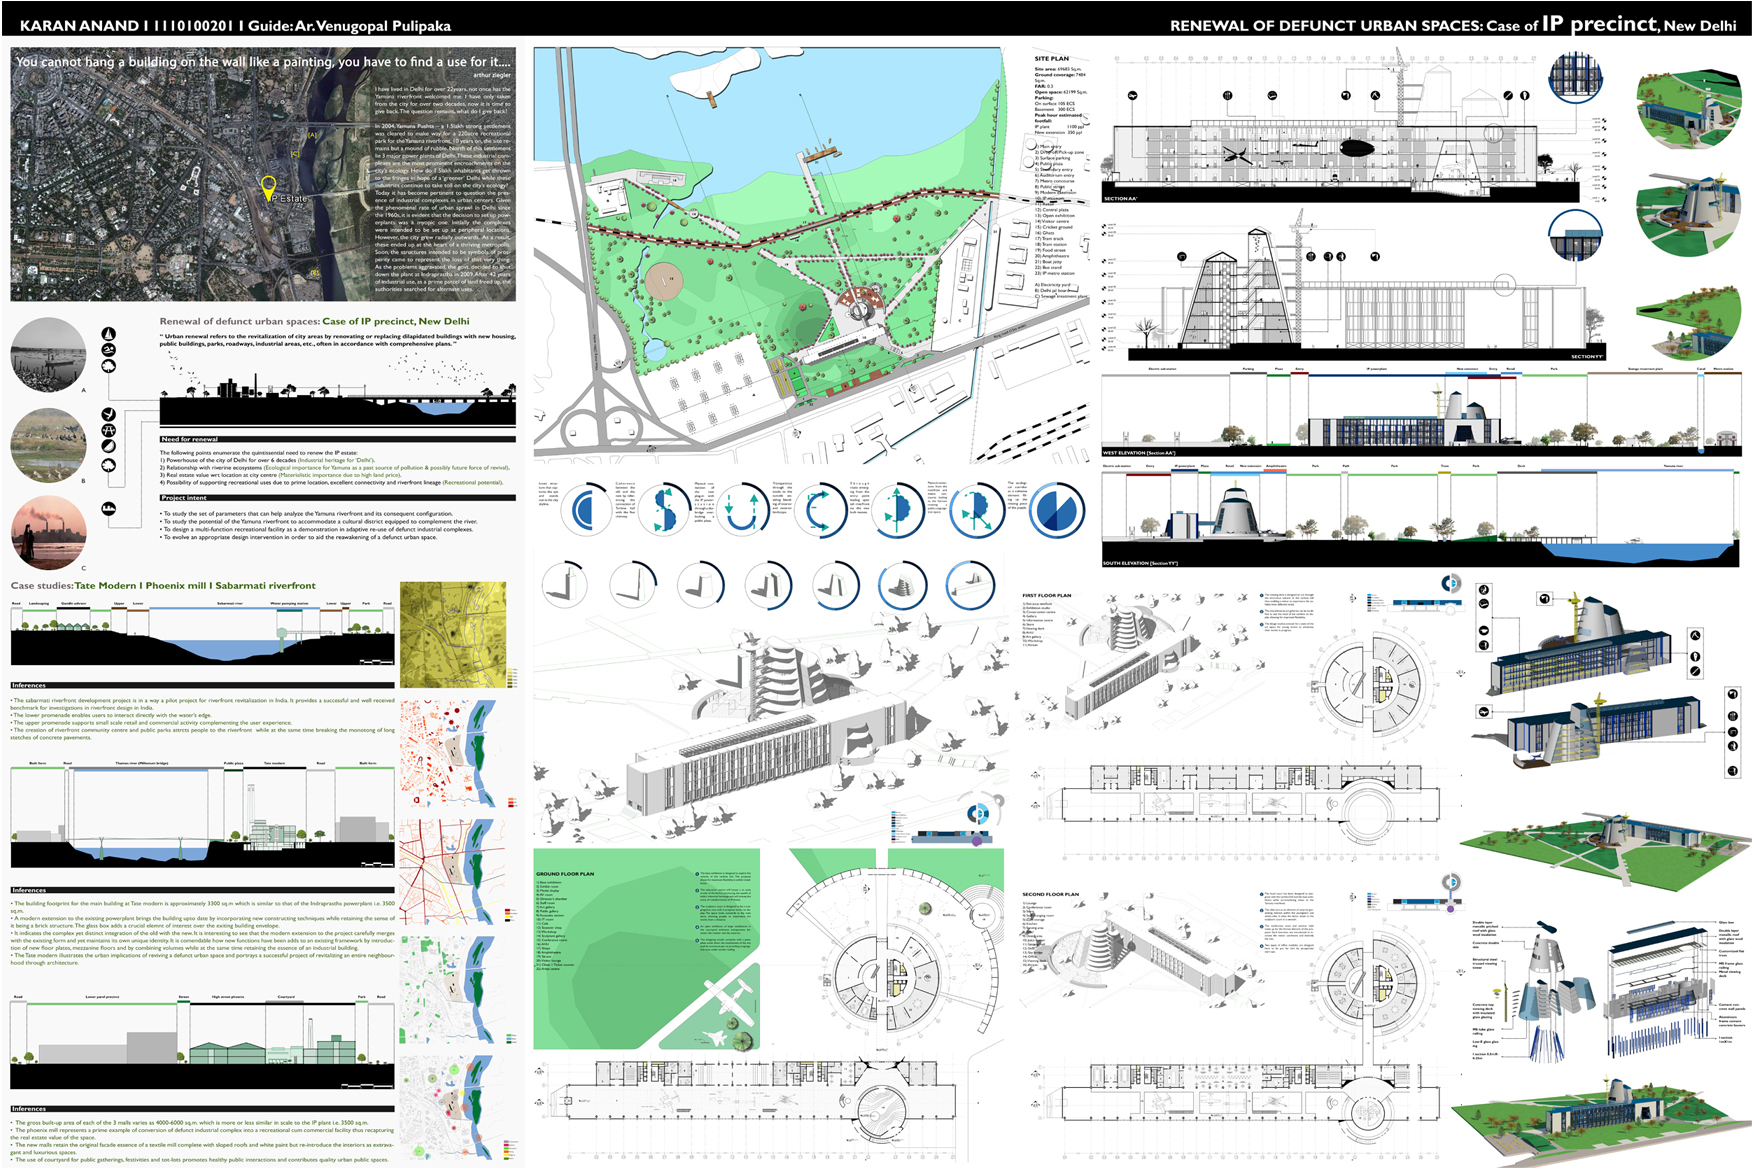The image size is (1754, 1170).
Task: Click the ice cream cone icon near the axonometric
Action: coord(1695,657)
